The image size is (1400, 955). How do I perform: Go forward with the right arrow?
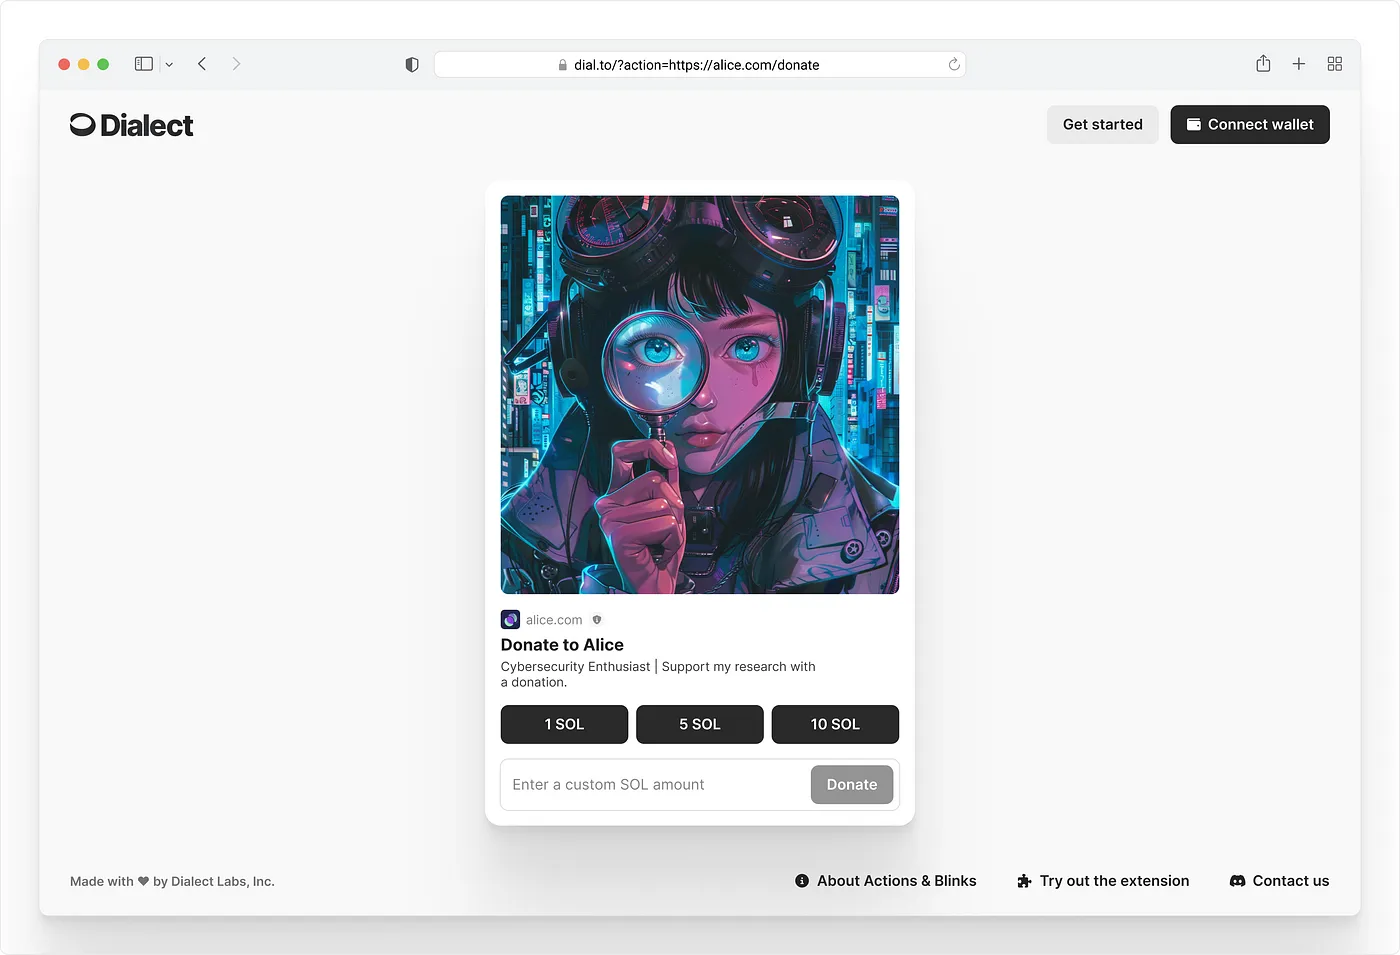[x=236, y=64]
